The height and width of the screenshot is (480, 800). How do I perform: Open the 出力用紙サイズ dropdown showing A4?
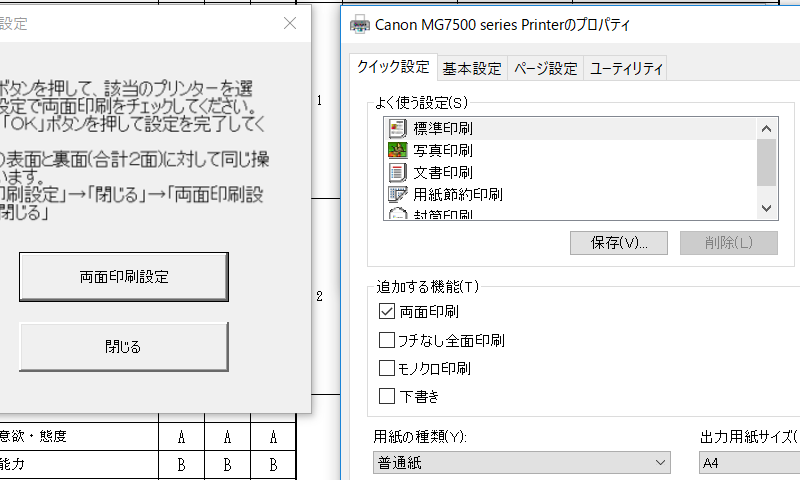coord(748,462)
